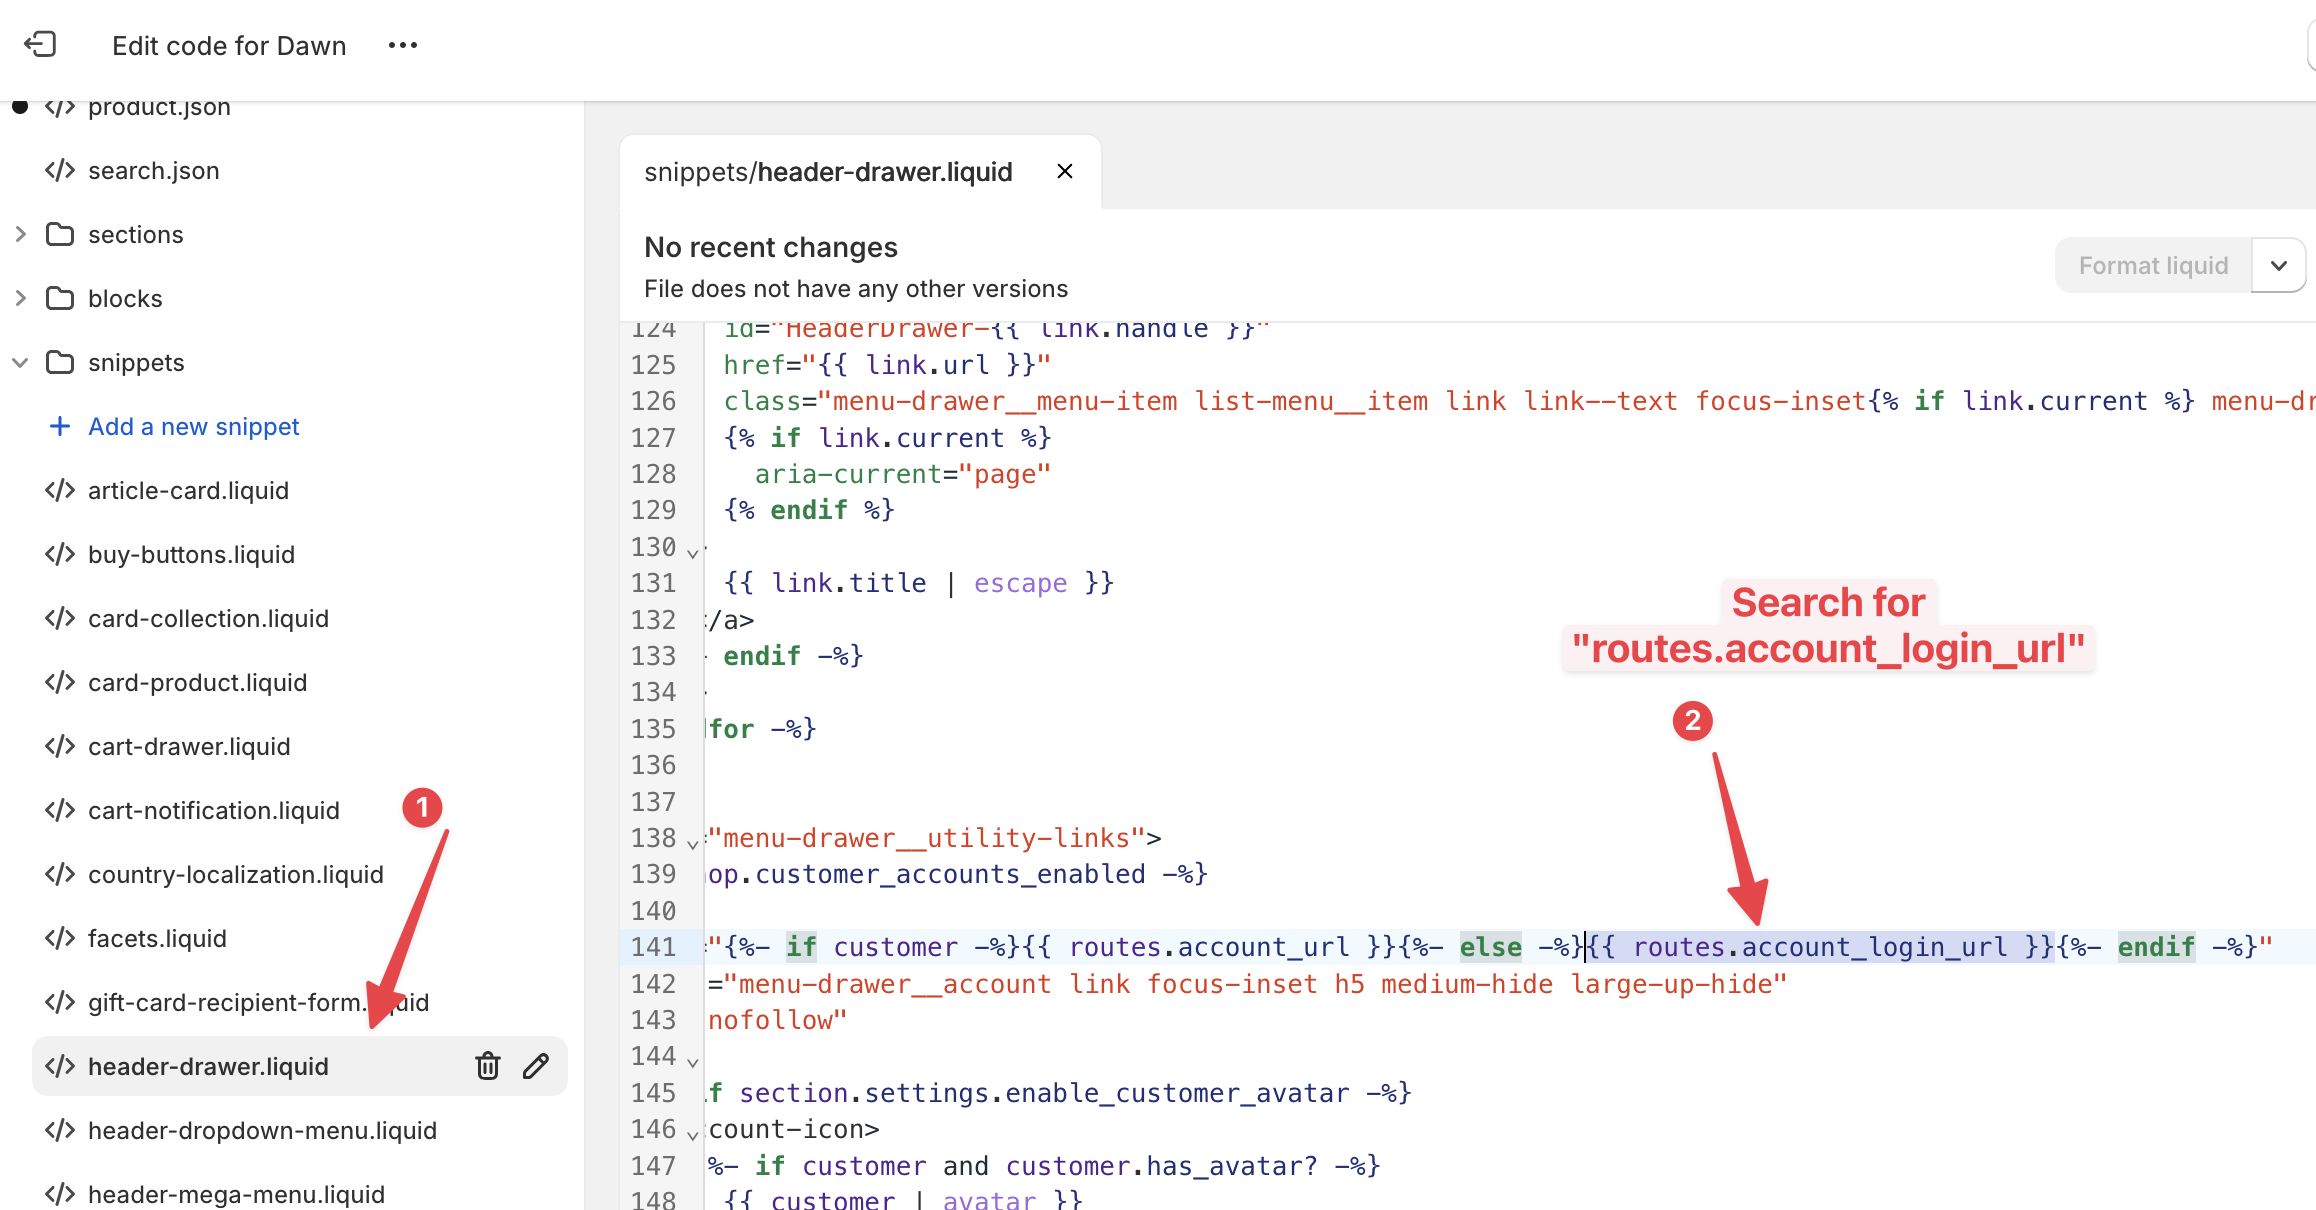This screenshot has width=2316, height=1210.
Task: Click line number 141 in gutter
Action: [653, 947]
